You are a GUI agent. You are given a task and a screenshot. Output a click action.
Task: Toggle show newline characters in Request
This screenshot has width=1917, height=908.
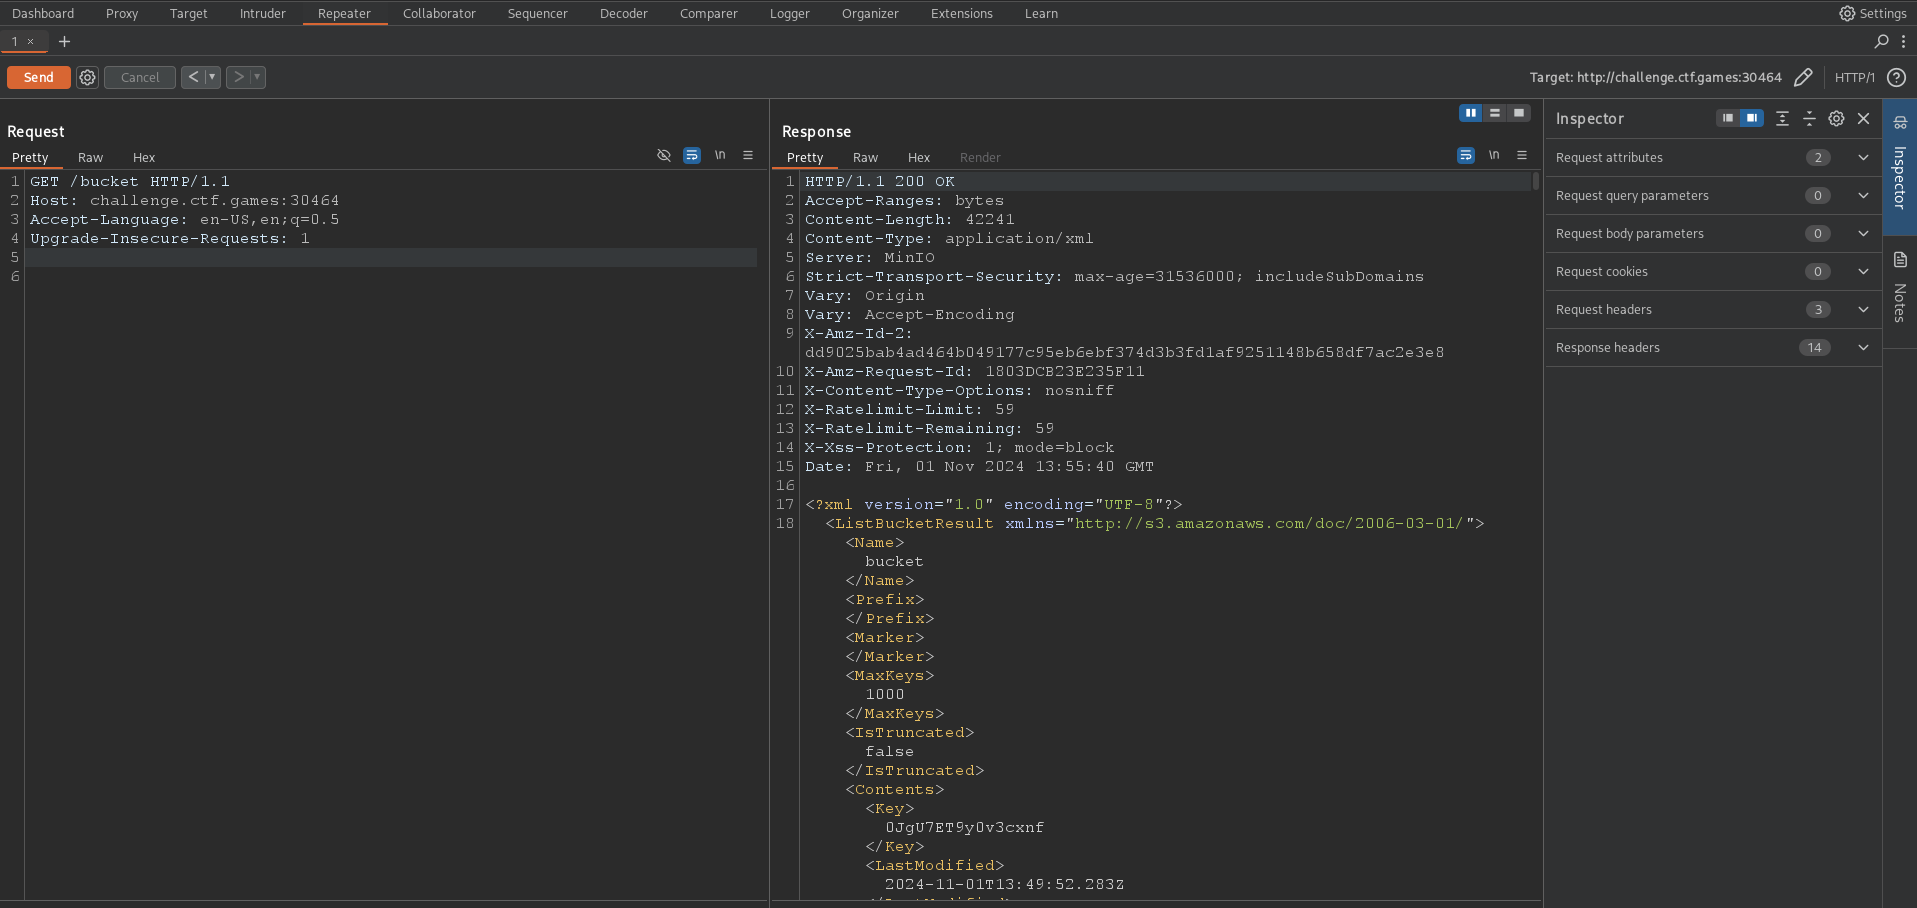(x=720, y=155)
